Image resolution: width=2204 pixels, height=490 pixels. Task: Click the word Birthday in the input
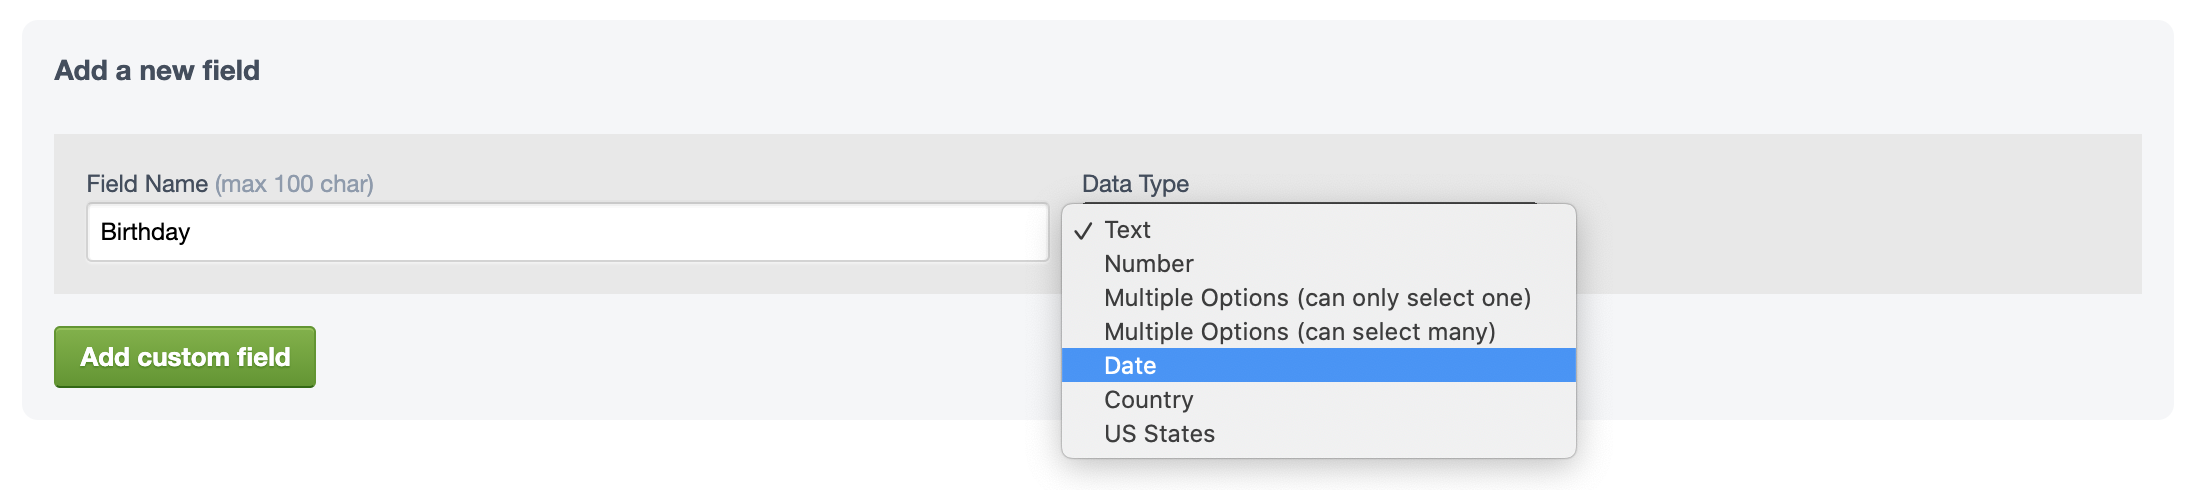pos(145,232)
